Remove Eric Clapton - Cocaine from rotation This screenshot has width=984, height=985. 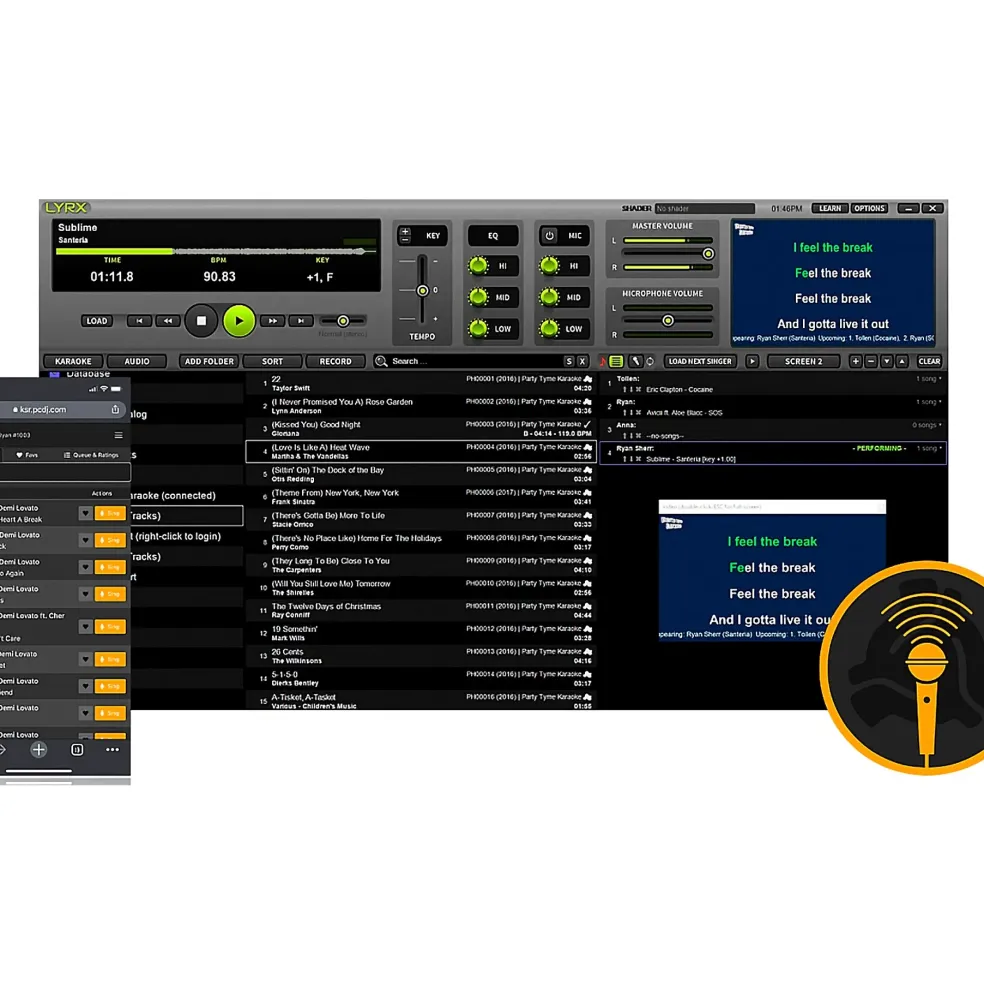638,390
